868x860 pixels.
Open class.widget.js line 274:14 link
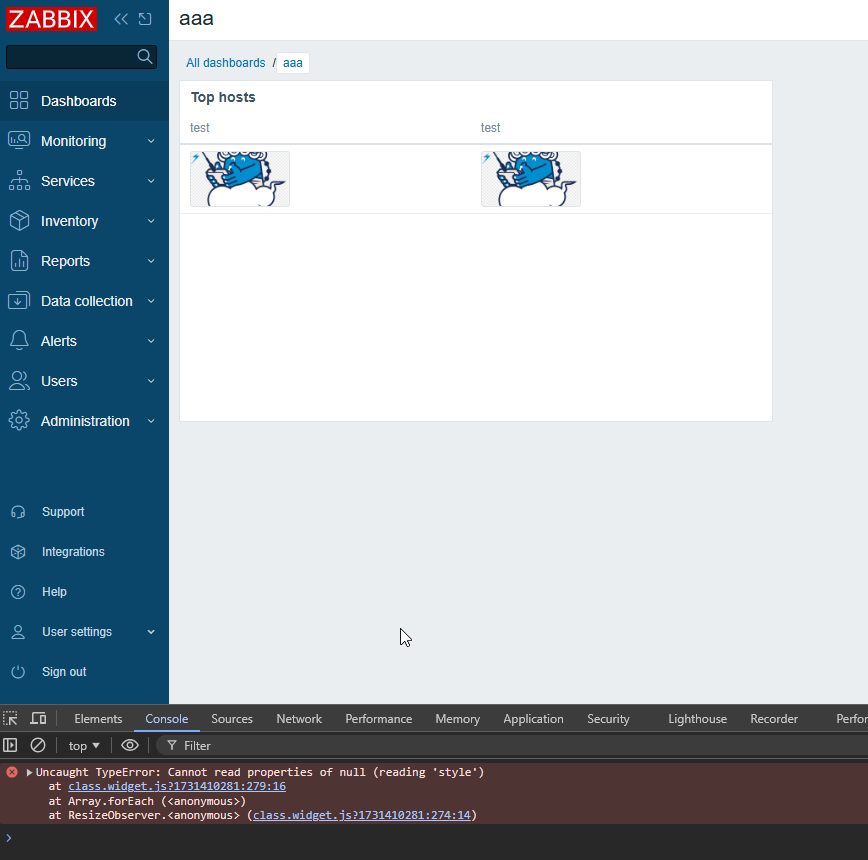point(361,815)
